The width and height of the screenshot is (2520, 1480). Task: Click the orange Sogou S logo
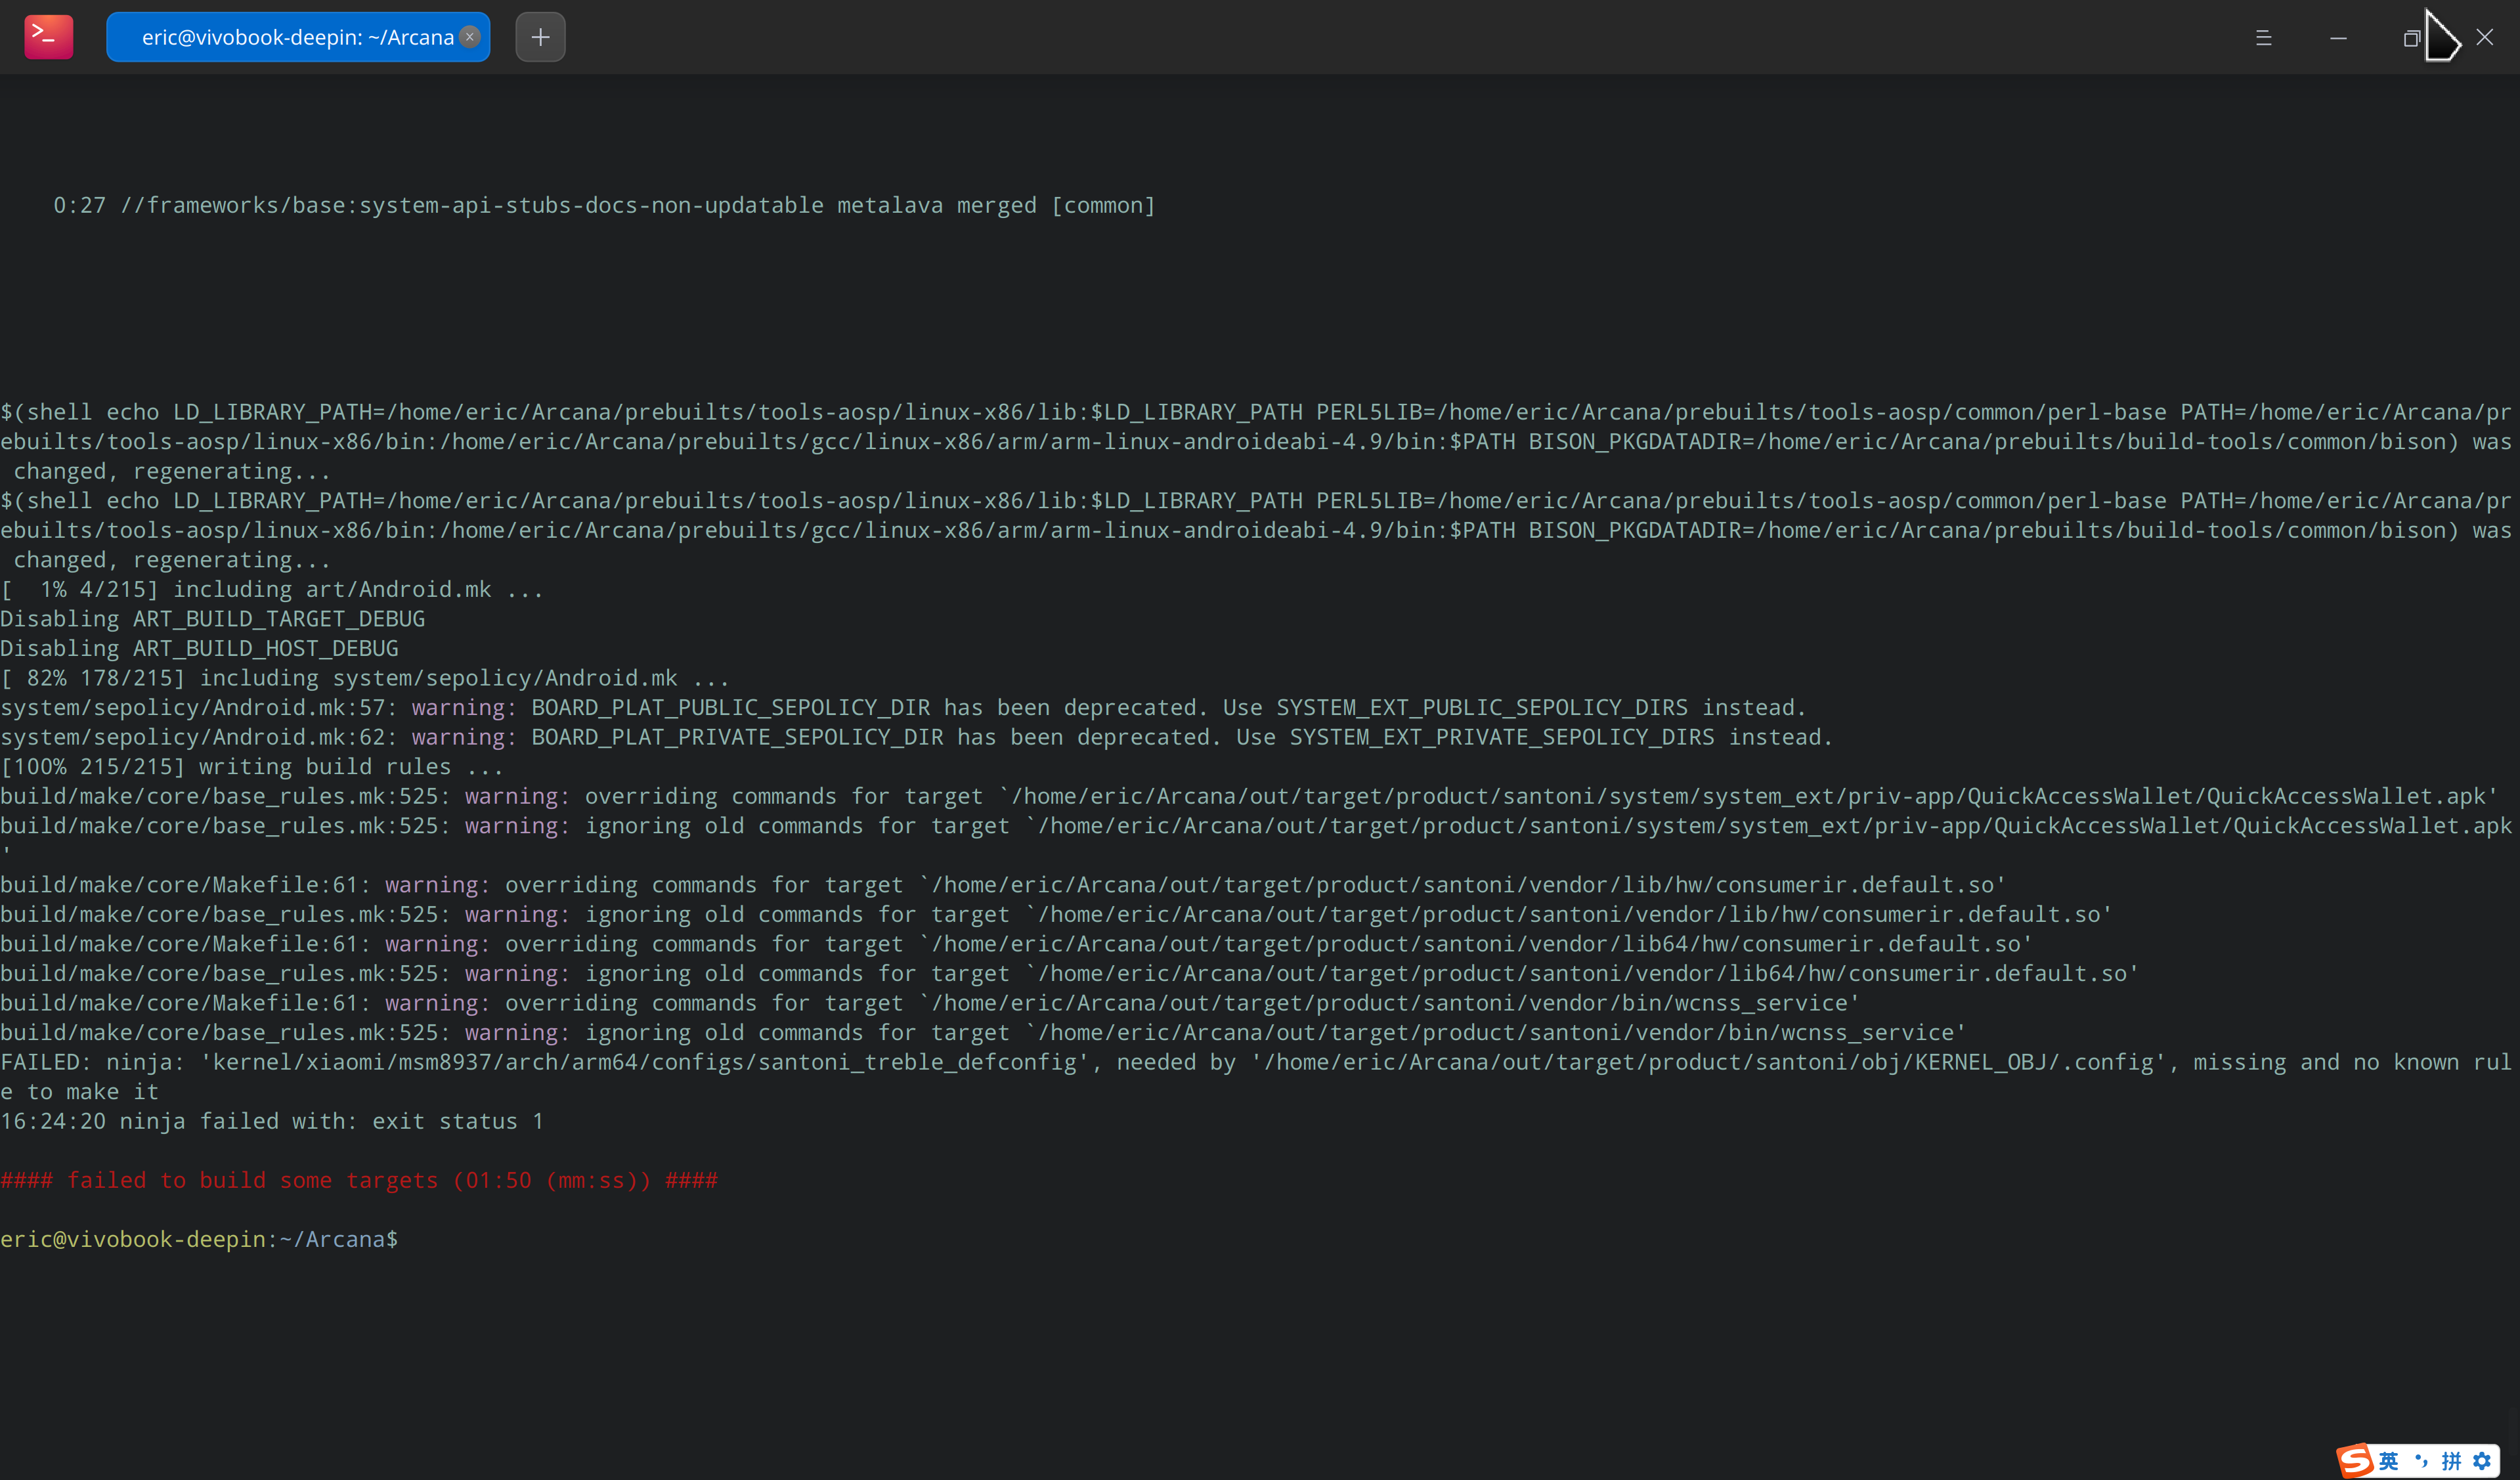pyautogui.click(x=2356, y=1461)
